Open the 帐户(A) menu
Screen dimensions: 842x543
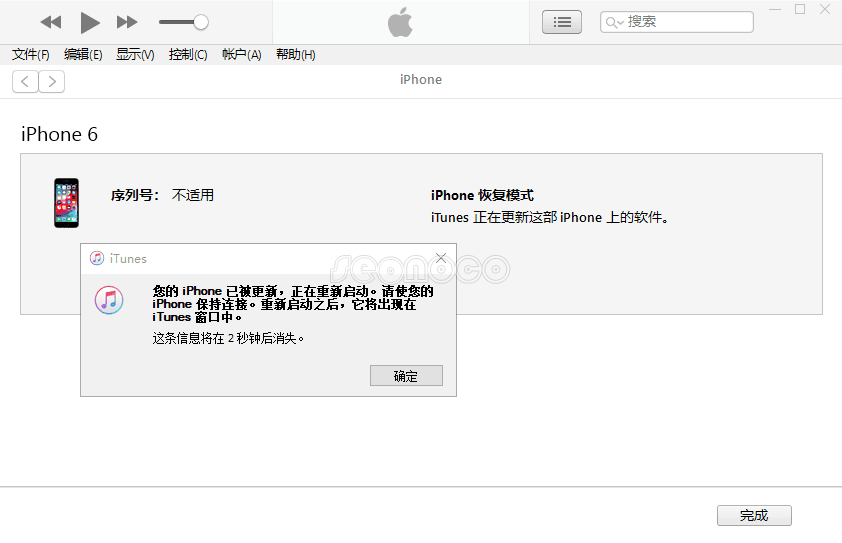(x=241, y=55)
